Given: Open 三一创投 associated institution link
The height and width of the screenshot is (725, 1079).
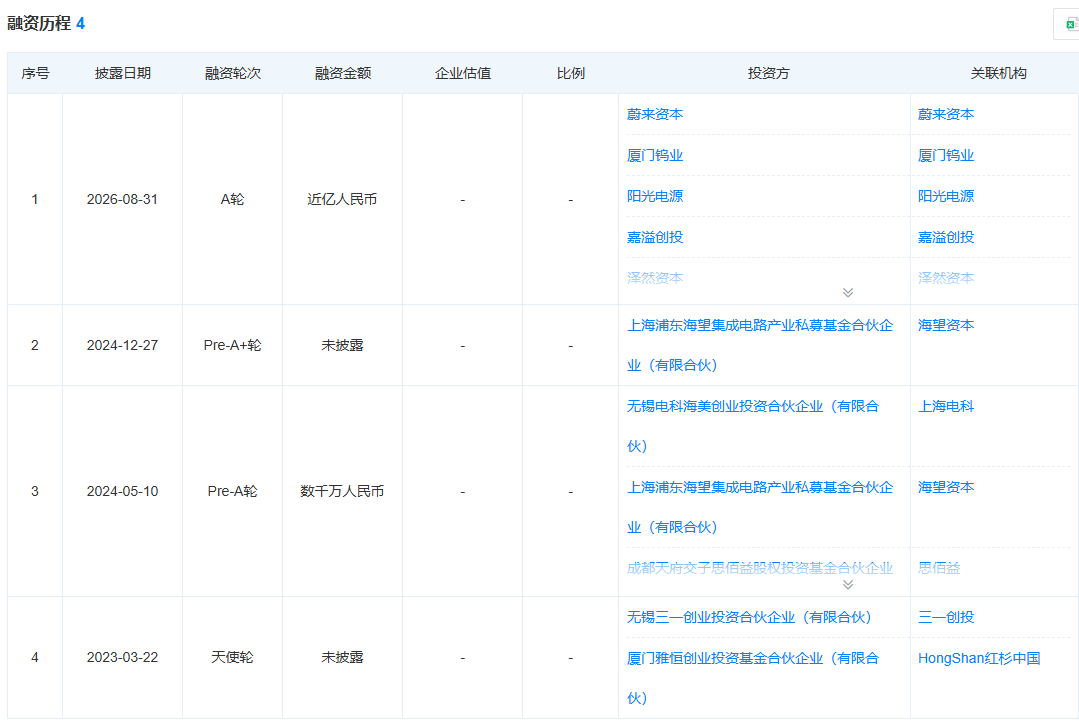Looking at the screenshot, I should tap(946, 618).
